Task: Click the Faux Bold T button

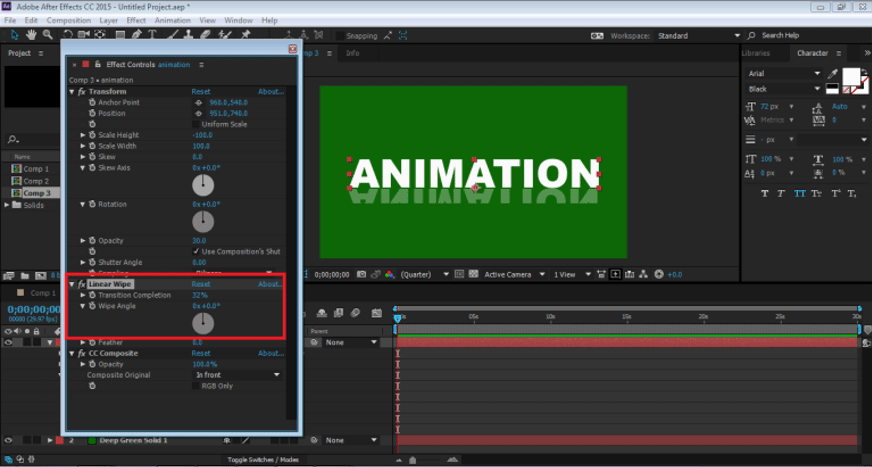Action: pos(765,193)
